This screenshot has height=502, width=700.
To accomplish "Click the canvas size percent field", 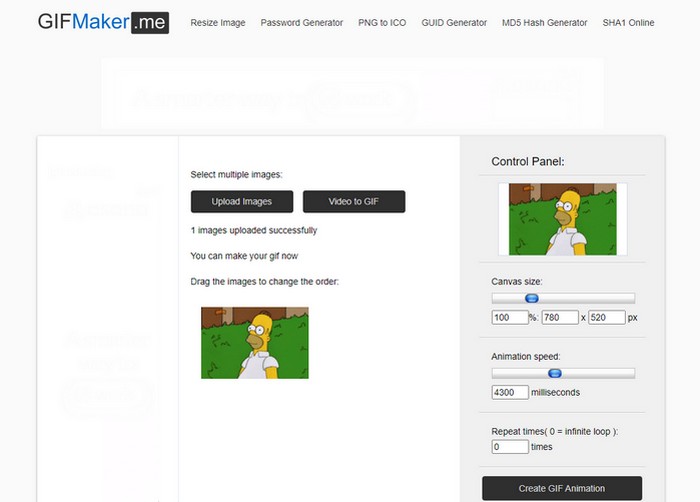I will pos(510,318).
